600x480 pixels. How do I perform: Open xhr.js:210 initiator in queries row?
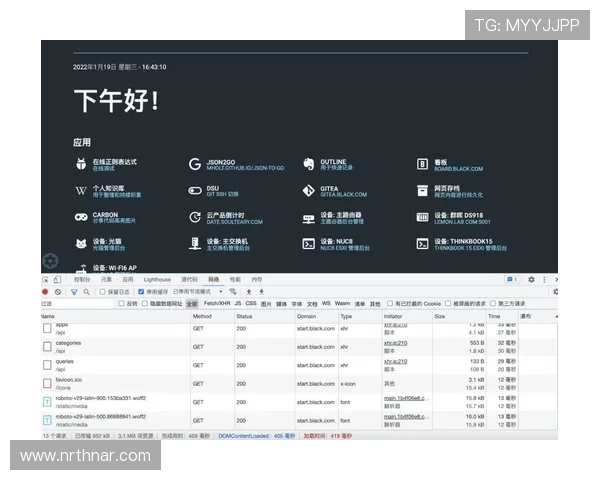(395, 361)
